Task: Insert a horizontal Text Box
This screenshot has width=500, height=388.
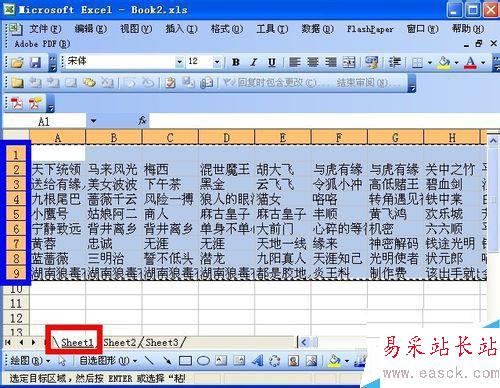Action: tap(221, 361)
